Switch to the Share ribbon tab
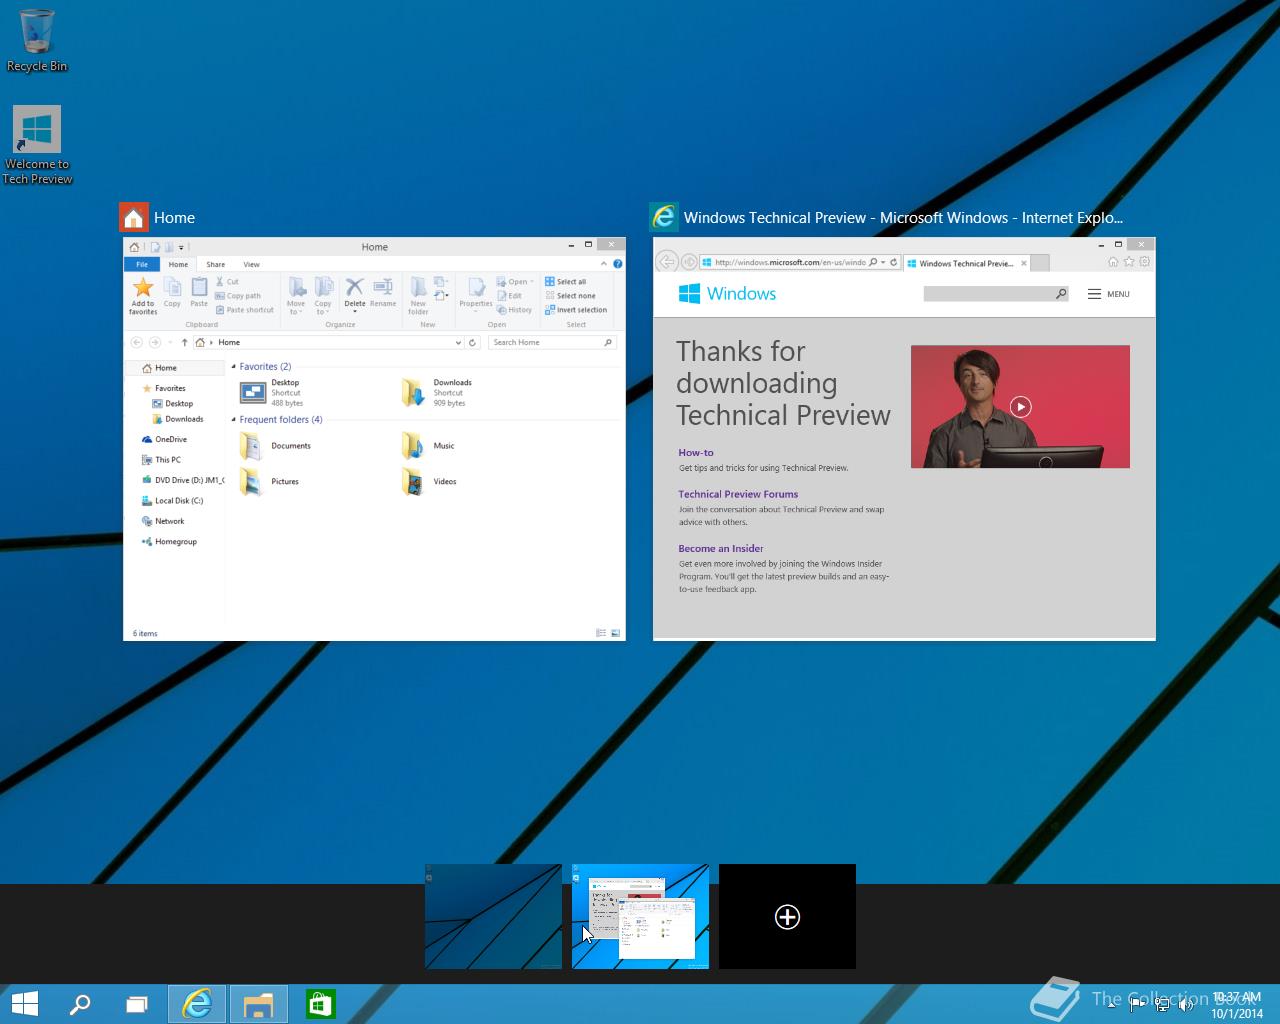This screenshot has height=1024, width=1280. click(x=215, y=264)
